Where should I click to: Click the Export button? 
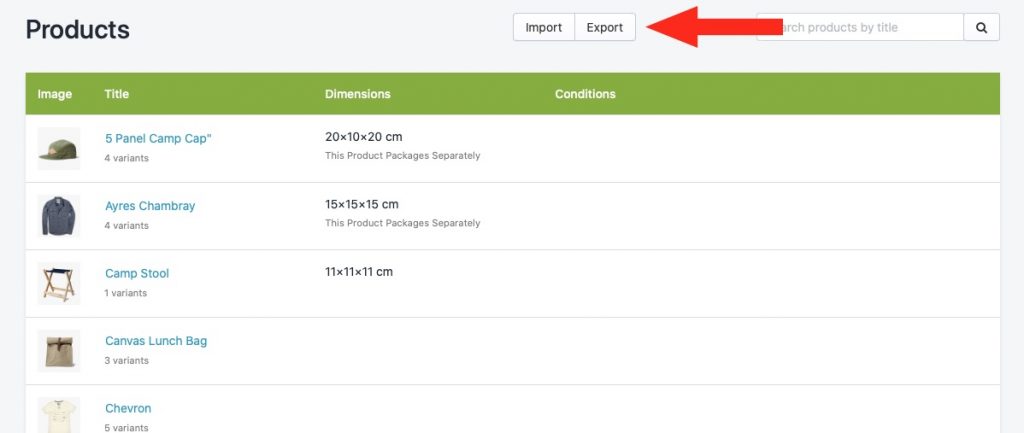[605, 27]
